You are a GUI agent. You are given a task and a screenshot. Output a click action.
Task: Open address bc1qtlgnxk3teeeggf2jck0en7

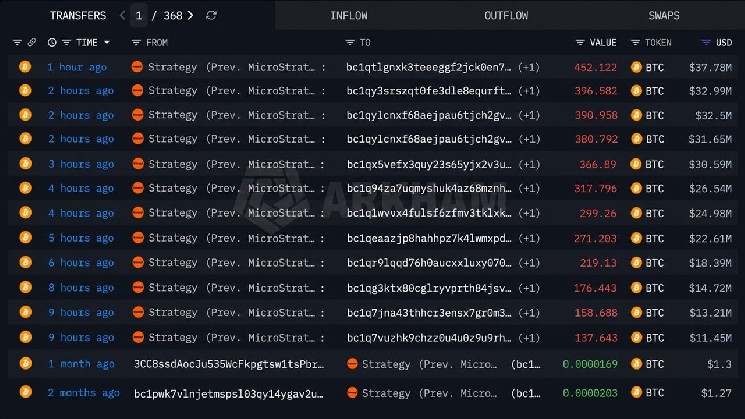[429, 67]
